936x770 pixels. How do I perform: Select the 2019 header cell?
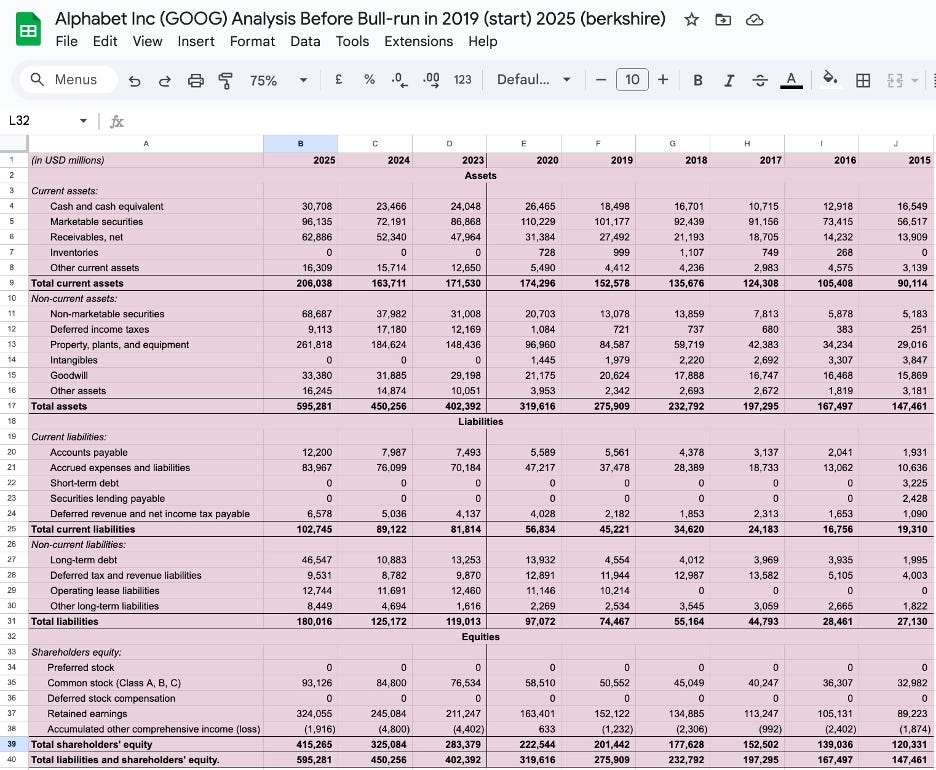click(598, 160)
